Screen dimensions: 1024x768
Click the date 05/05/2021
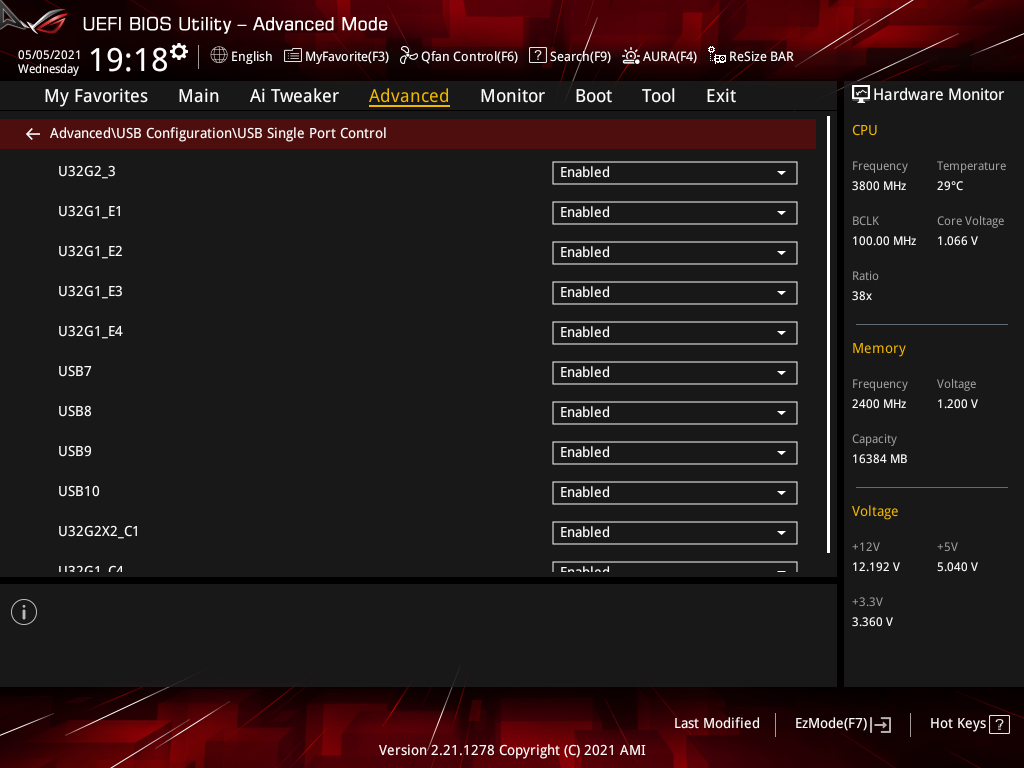click(x=49, y=55)
